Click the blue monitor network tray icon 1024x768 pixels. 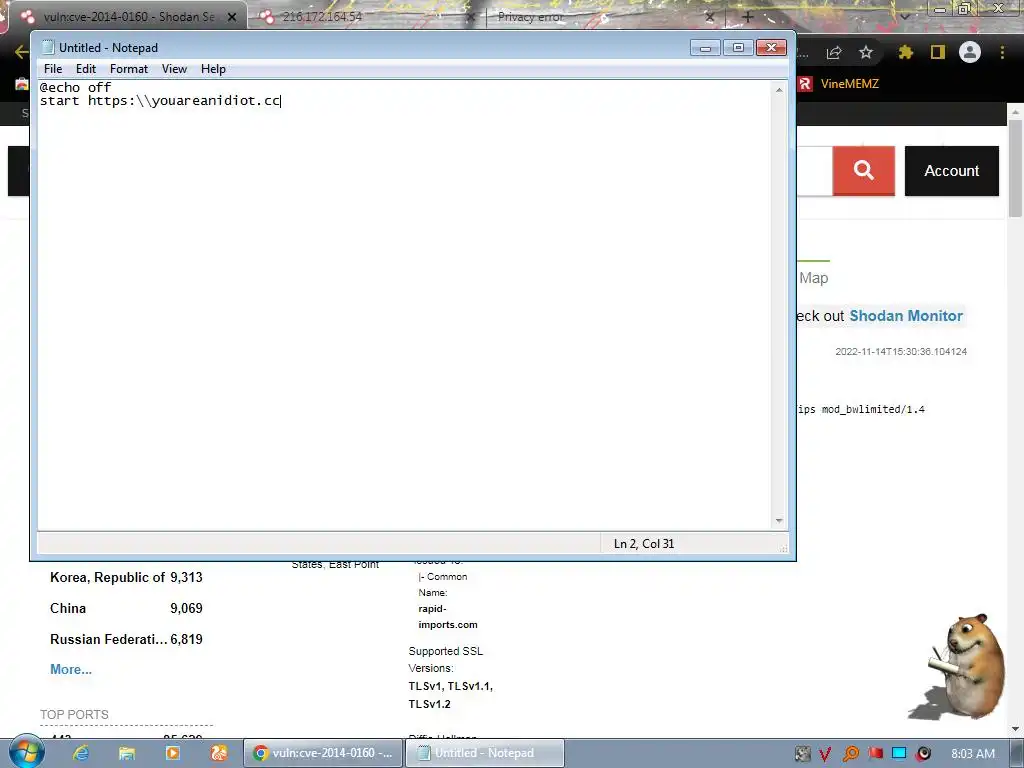point(899,754)
